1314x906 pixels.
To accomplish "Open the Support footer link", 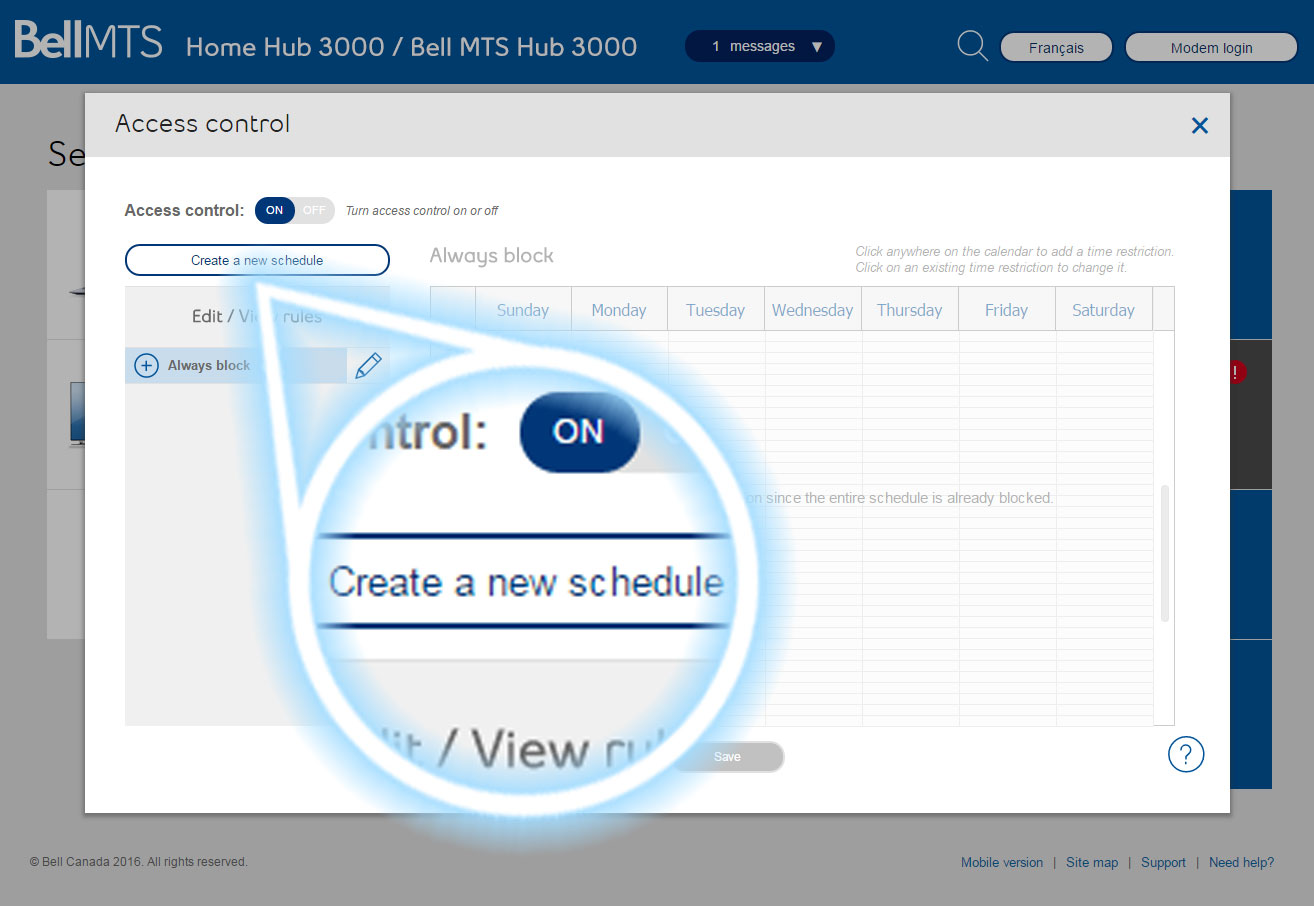I will click(1163, 863).
